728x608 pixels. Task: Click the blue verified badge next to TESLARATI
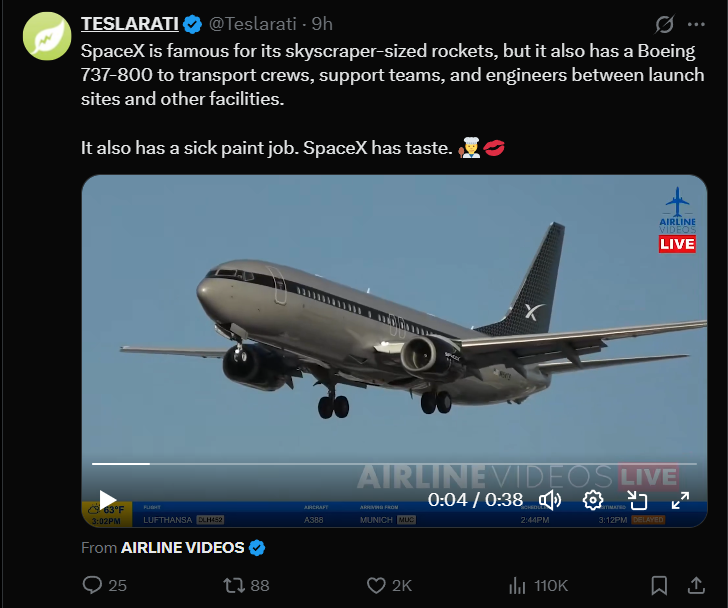[192, 24]
